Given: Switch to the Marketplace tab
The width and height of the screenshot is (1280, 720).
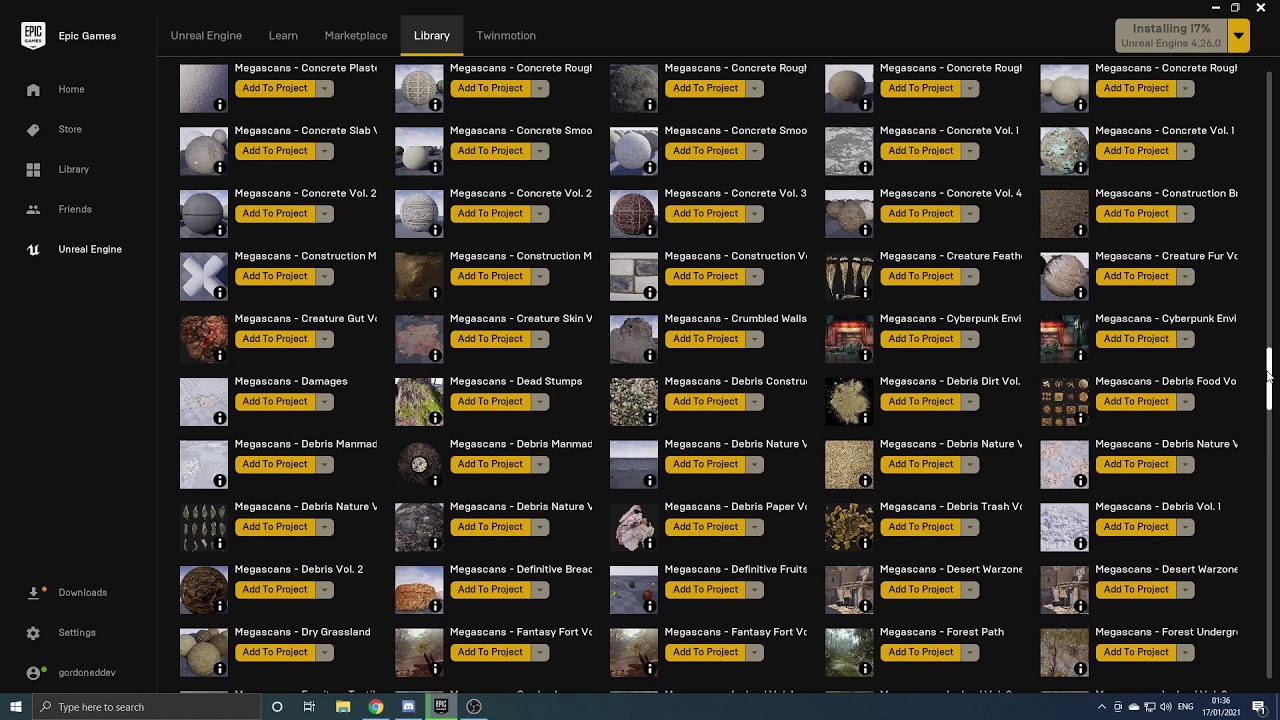Looking at the screenshot, I should click(x=355, y=35).
